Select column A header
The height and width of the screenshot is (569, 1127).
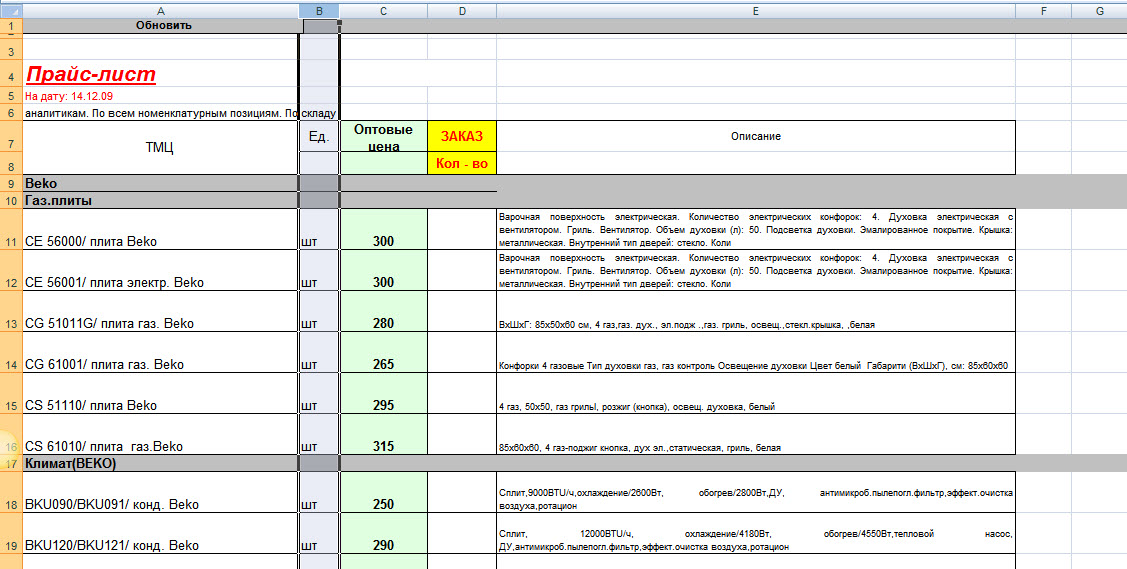click(x=160, y=11)
